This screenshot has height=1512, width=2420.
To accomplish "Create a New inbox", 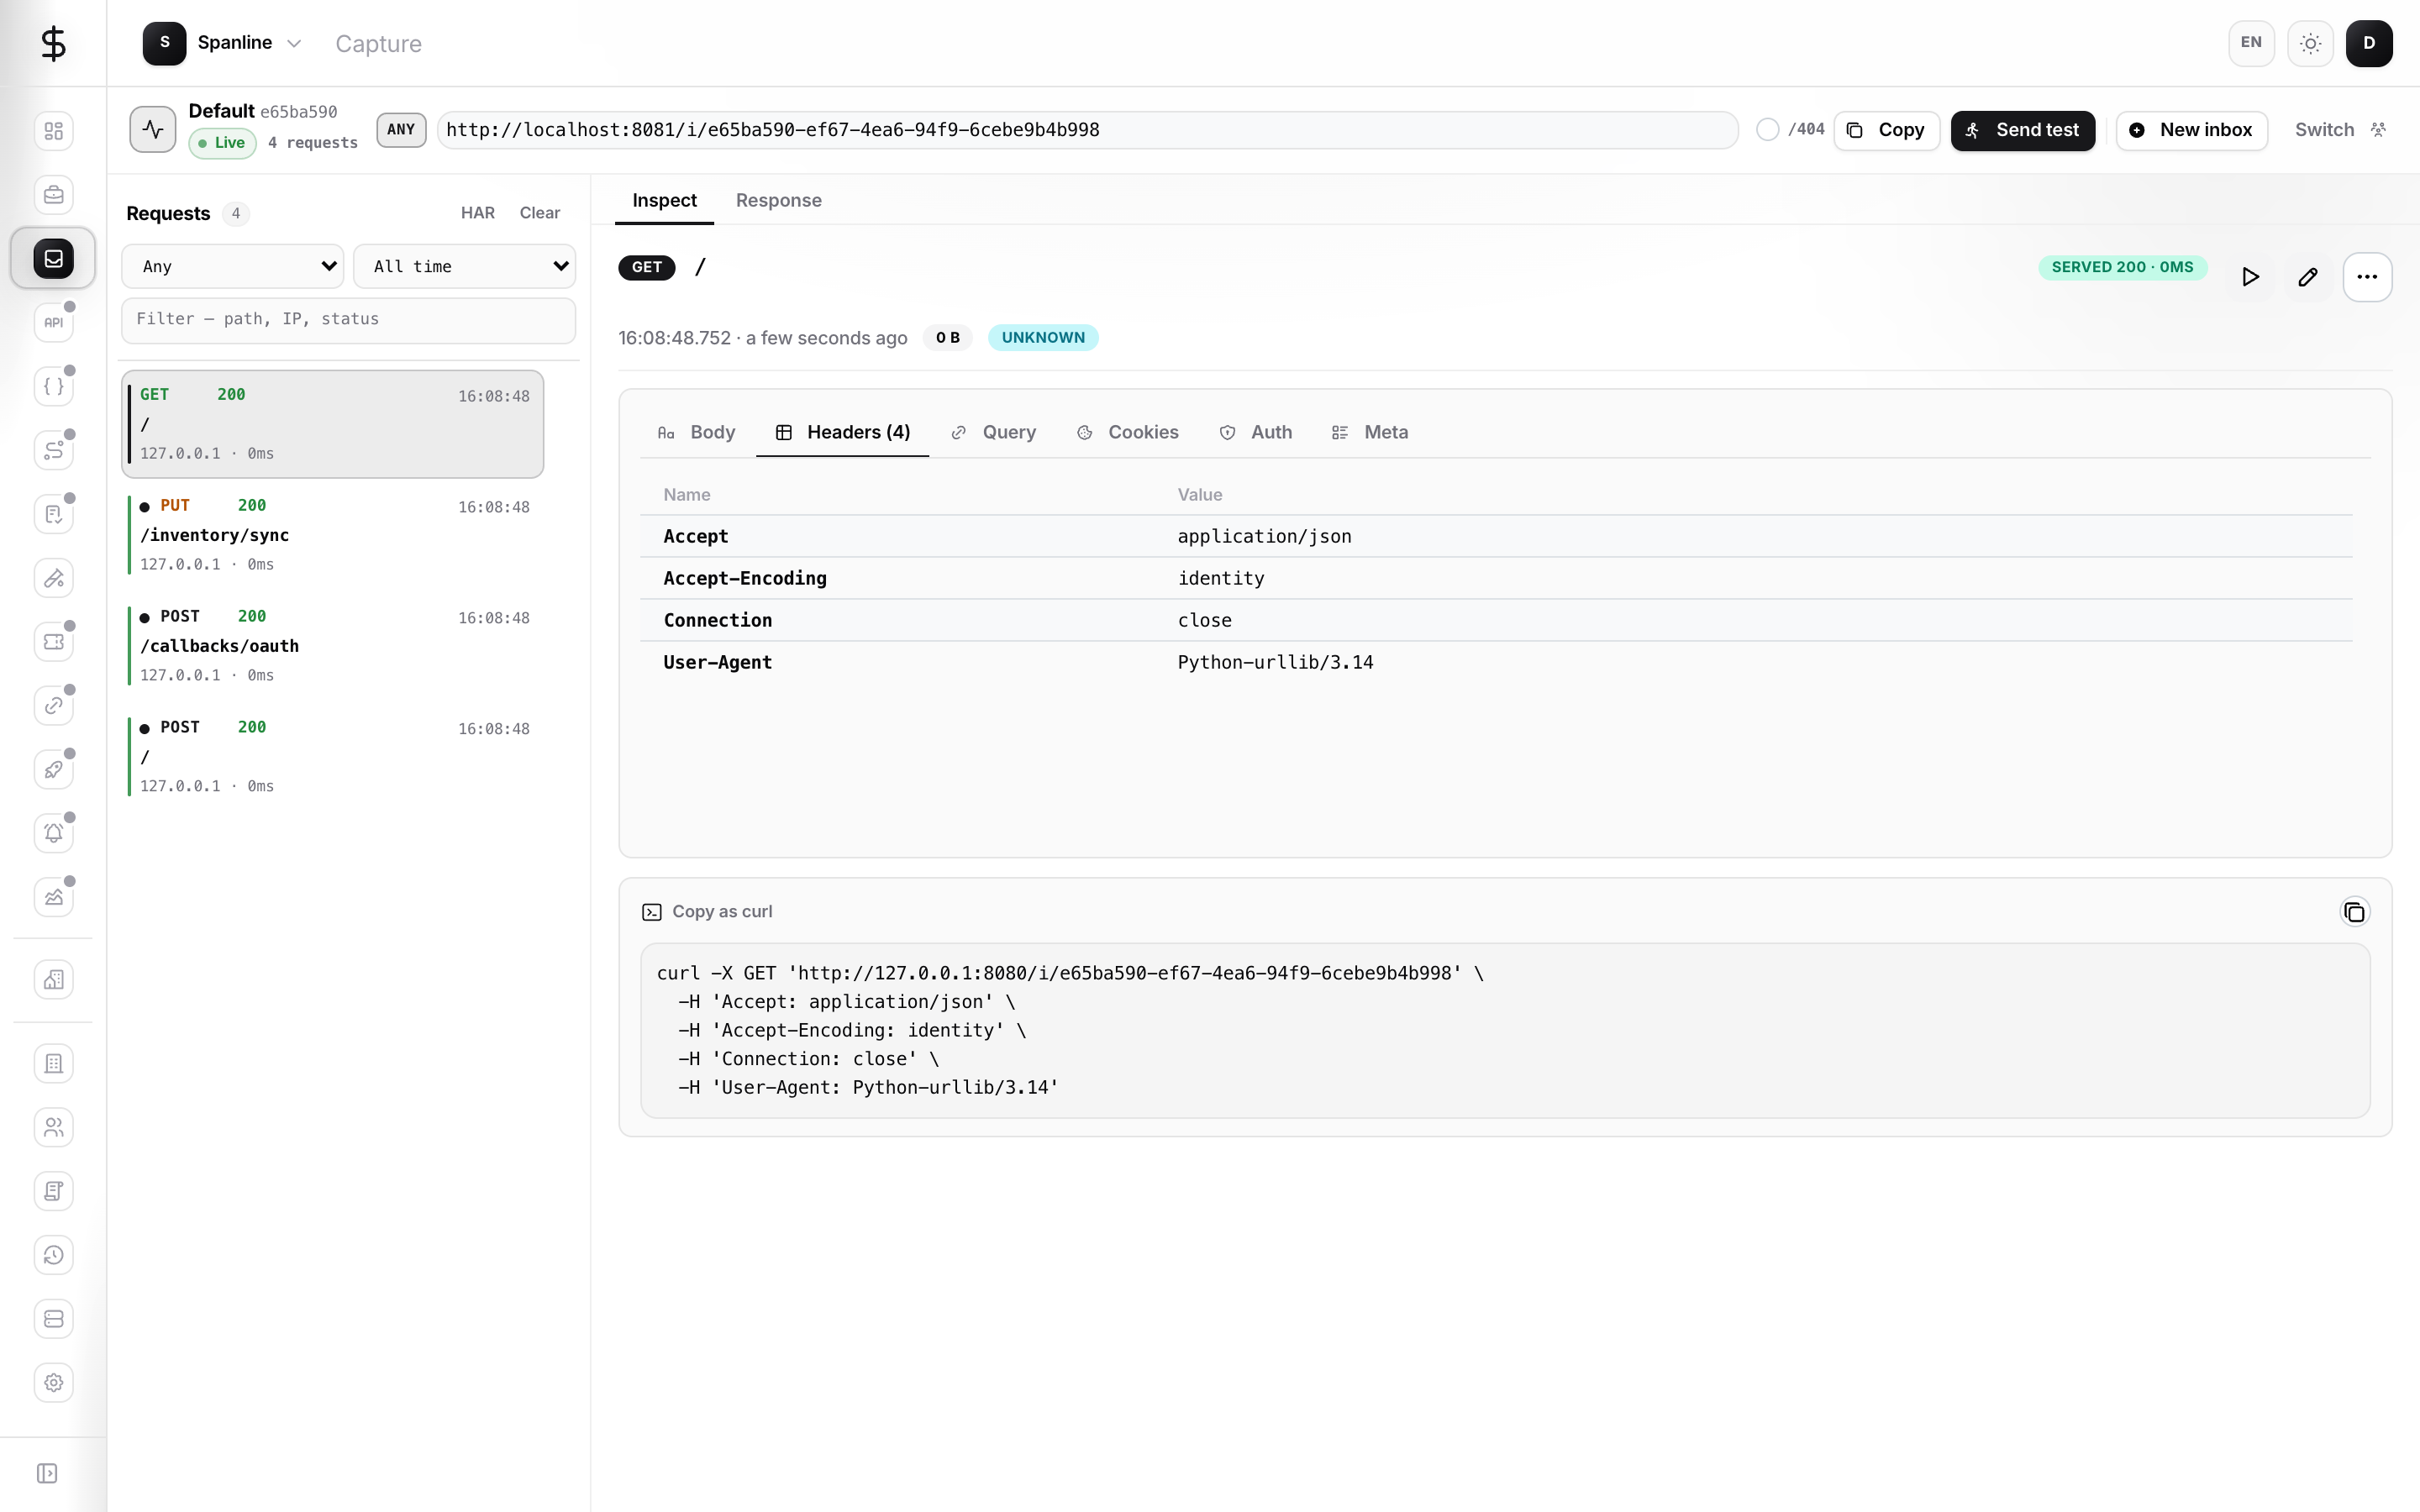I will (x=2191, y=130).
